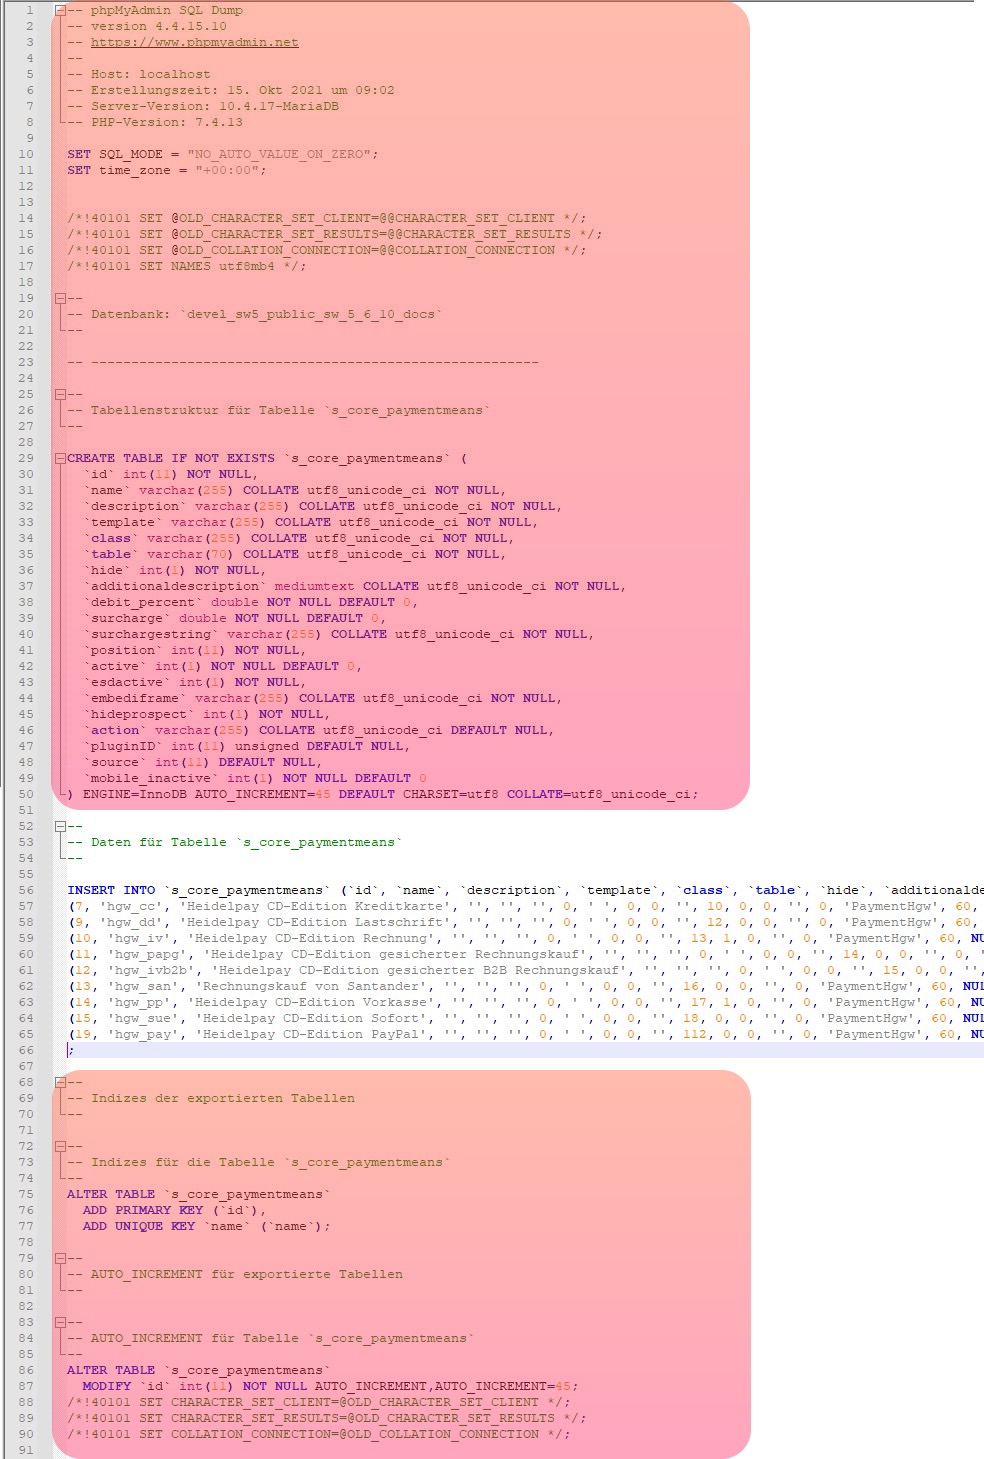Click the `additionaldescription` mediumtext column line
This screenshot has width=984, height=1459.
(x=355, y=586)
